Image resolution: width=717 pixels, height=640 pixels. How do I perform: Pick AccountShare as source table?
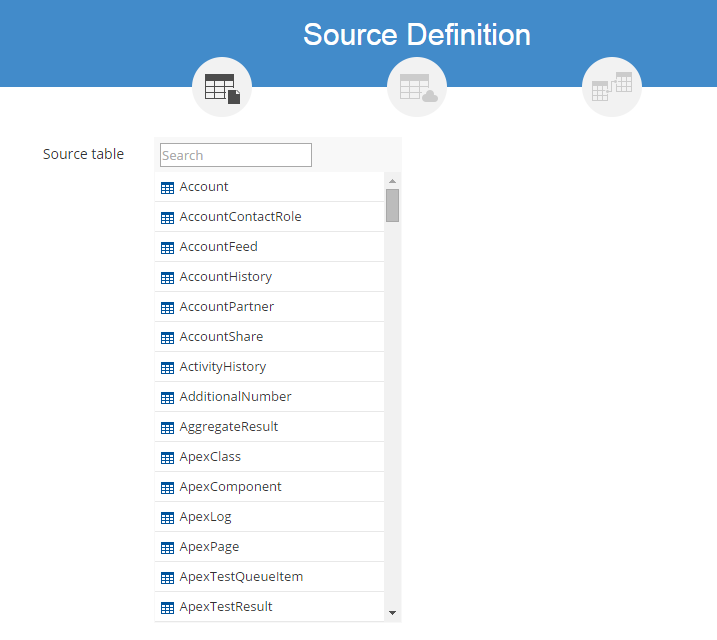221,337
